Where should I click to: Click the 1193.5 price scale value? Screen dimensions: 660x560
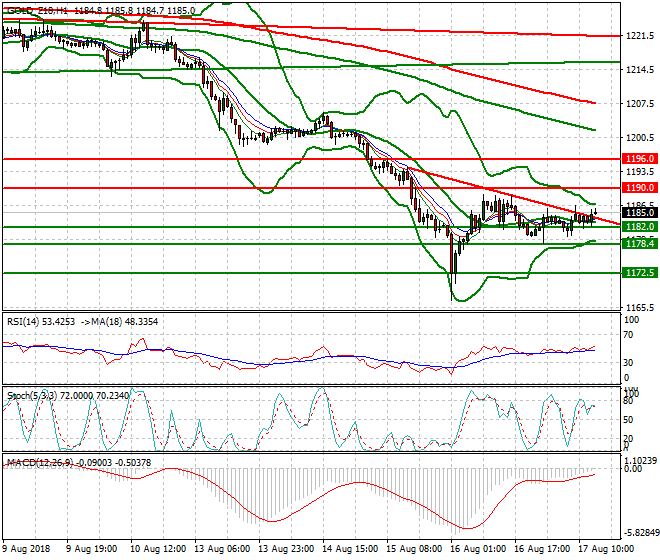coord(640,172)
